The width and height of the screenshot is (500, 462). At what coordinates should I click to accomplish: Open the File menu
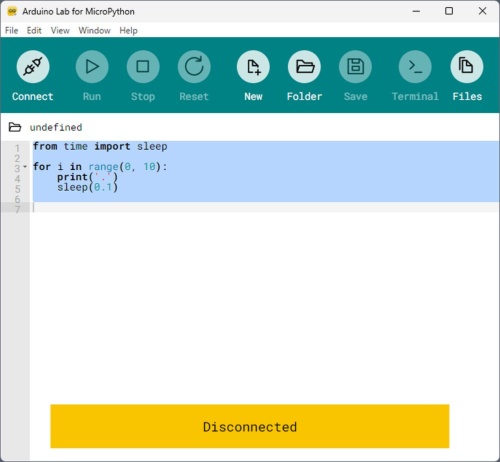pyautogui.click(x=12, y=31)
